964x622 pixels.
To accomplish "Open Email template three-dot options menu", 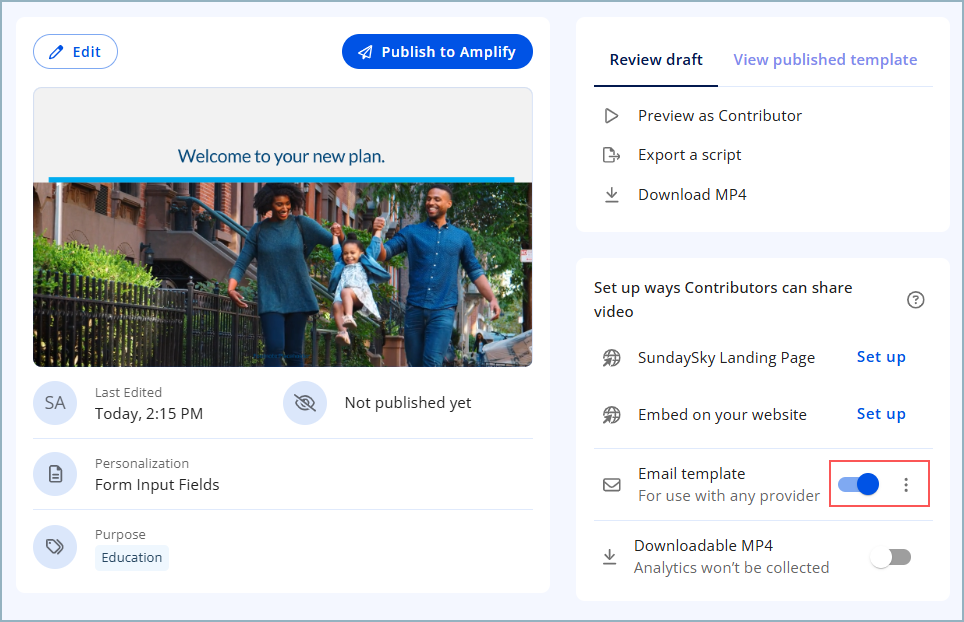I will click(906, 485).
